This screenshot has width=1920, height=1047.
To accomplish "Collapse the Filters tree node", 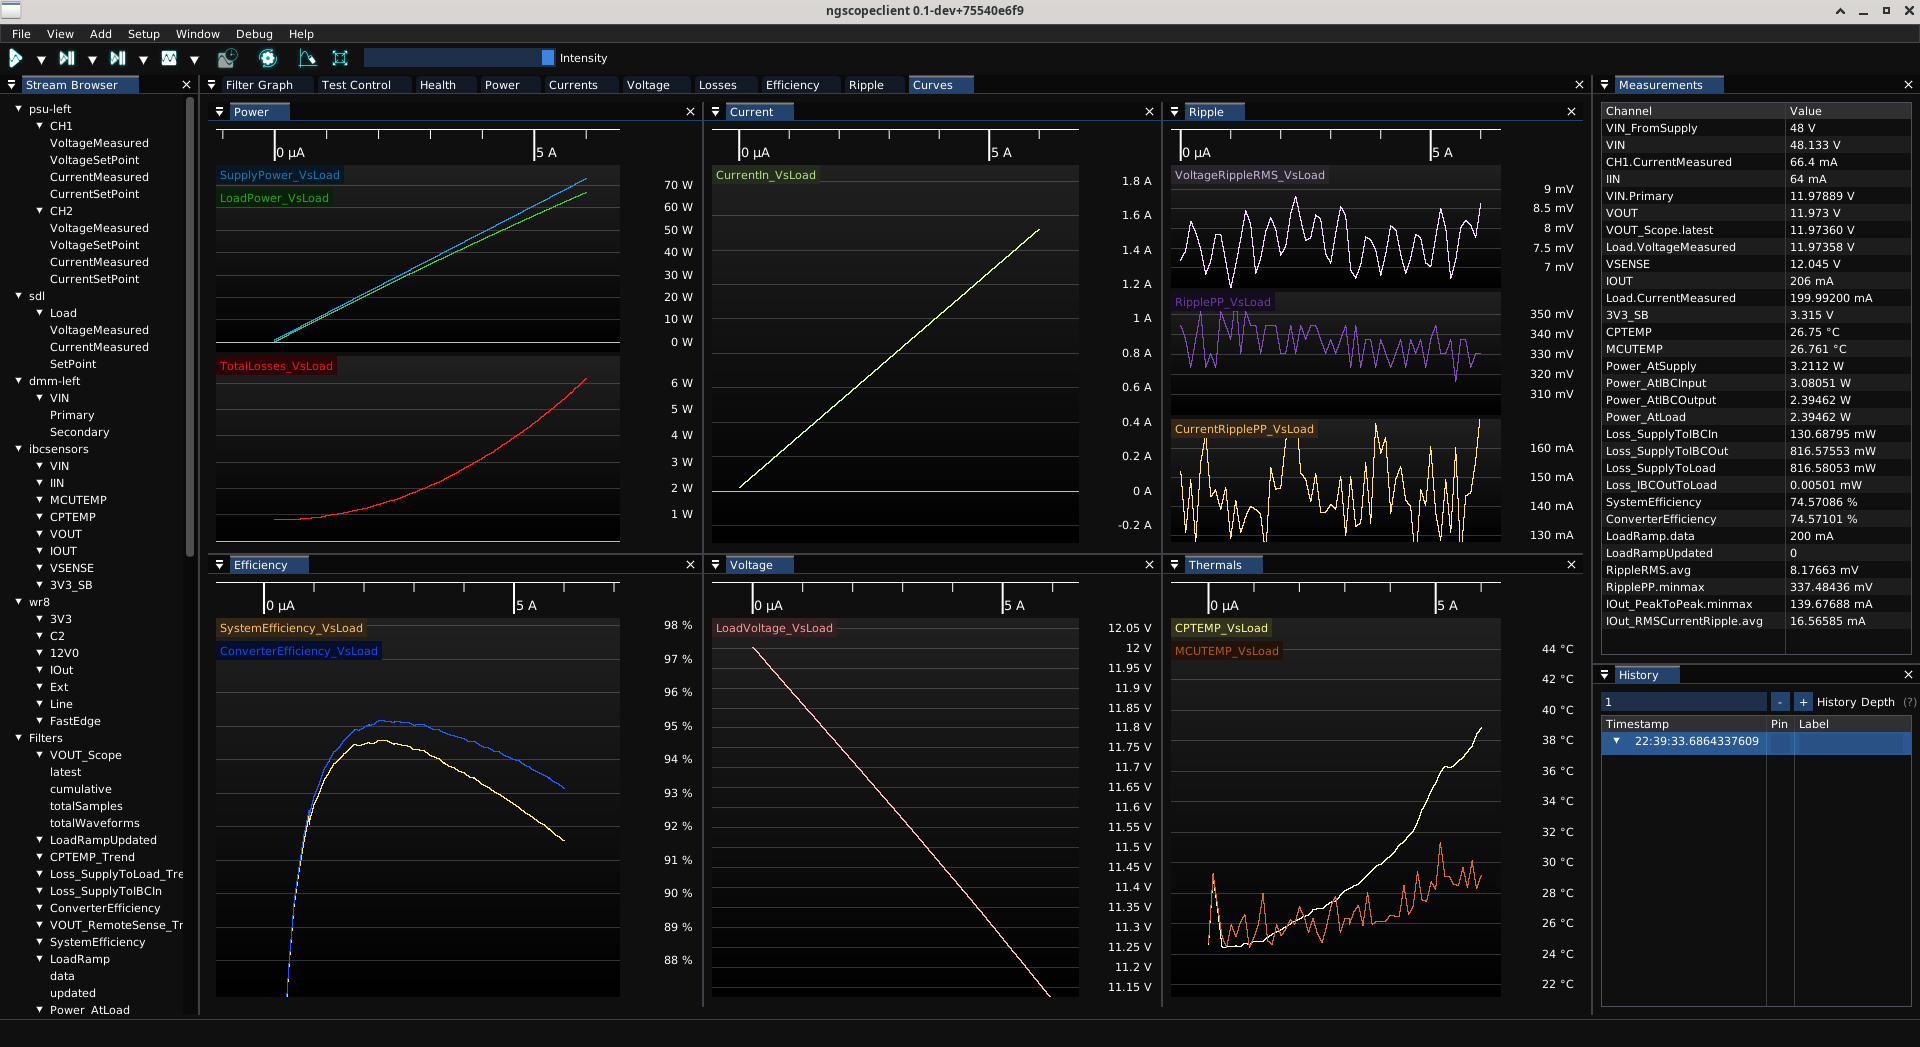I will tap(19, 738).
